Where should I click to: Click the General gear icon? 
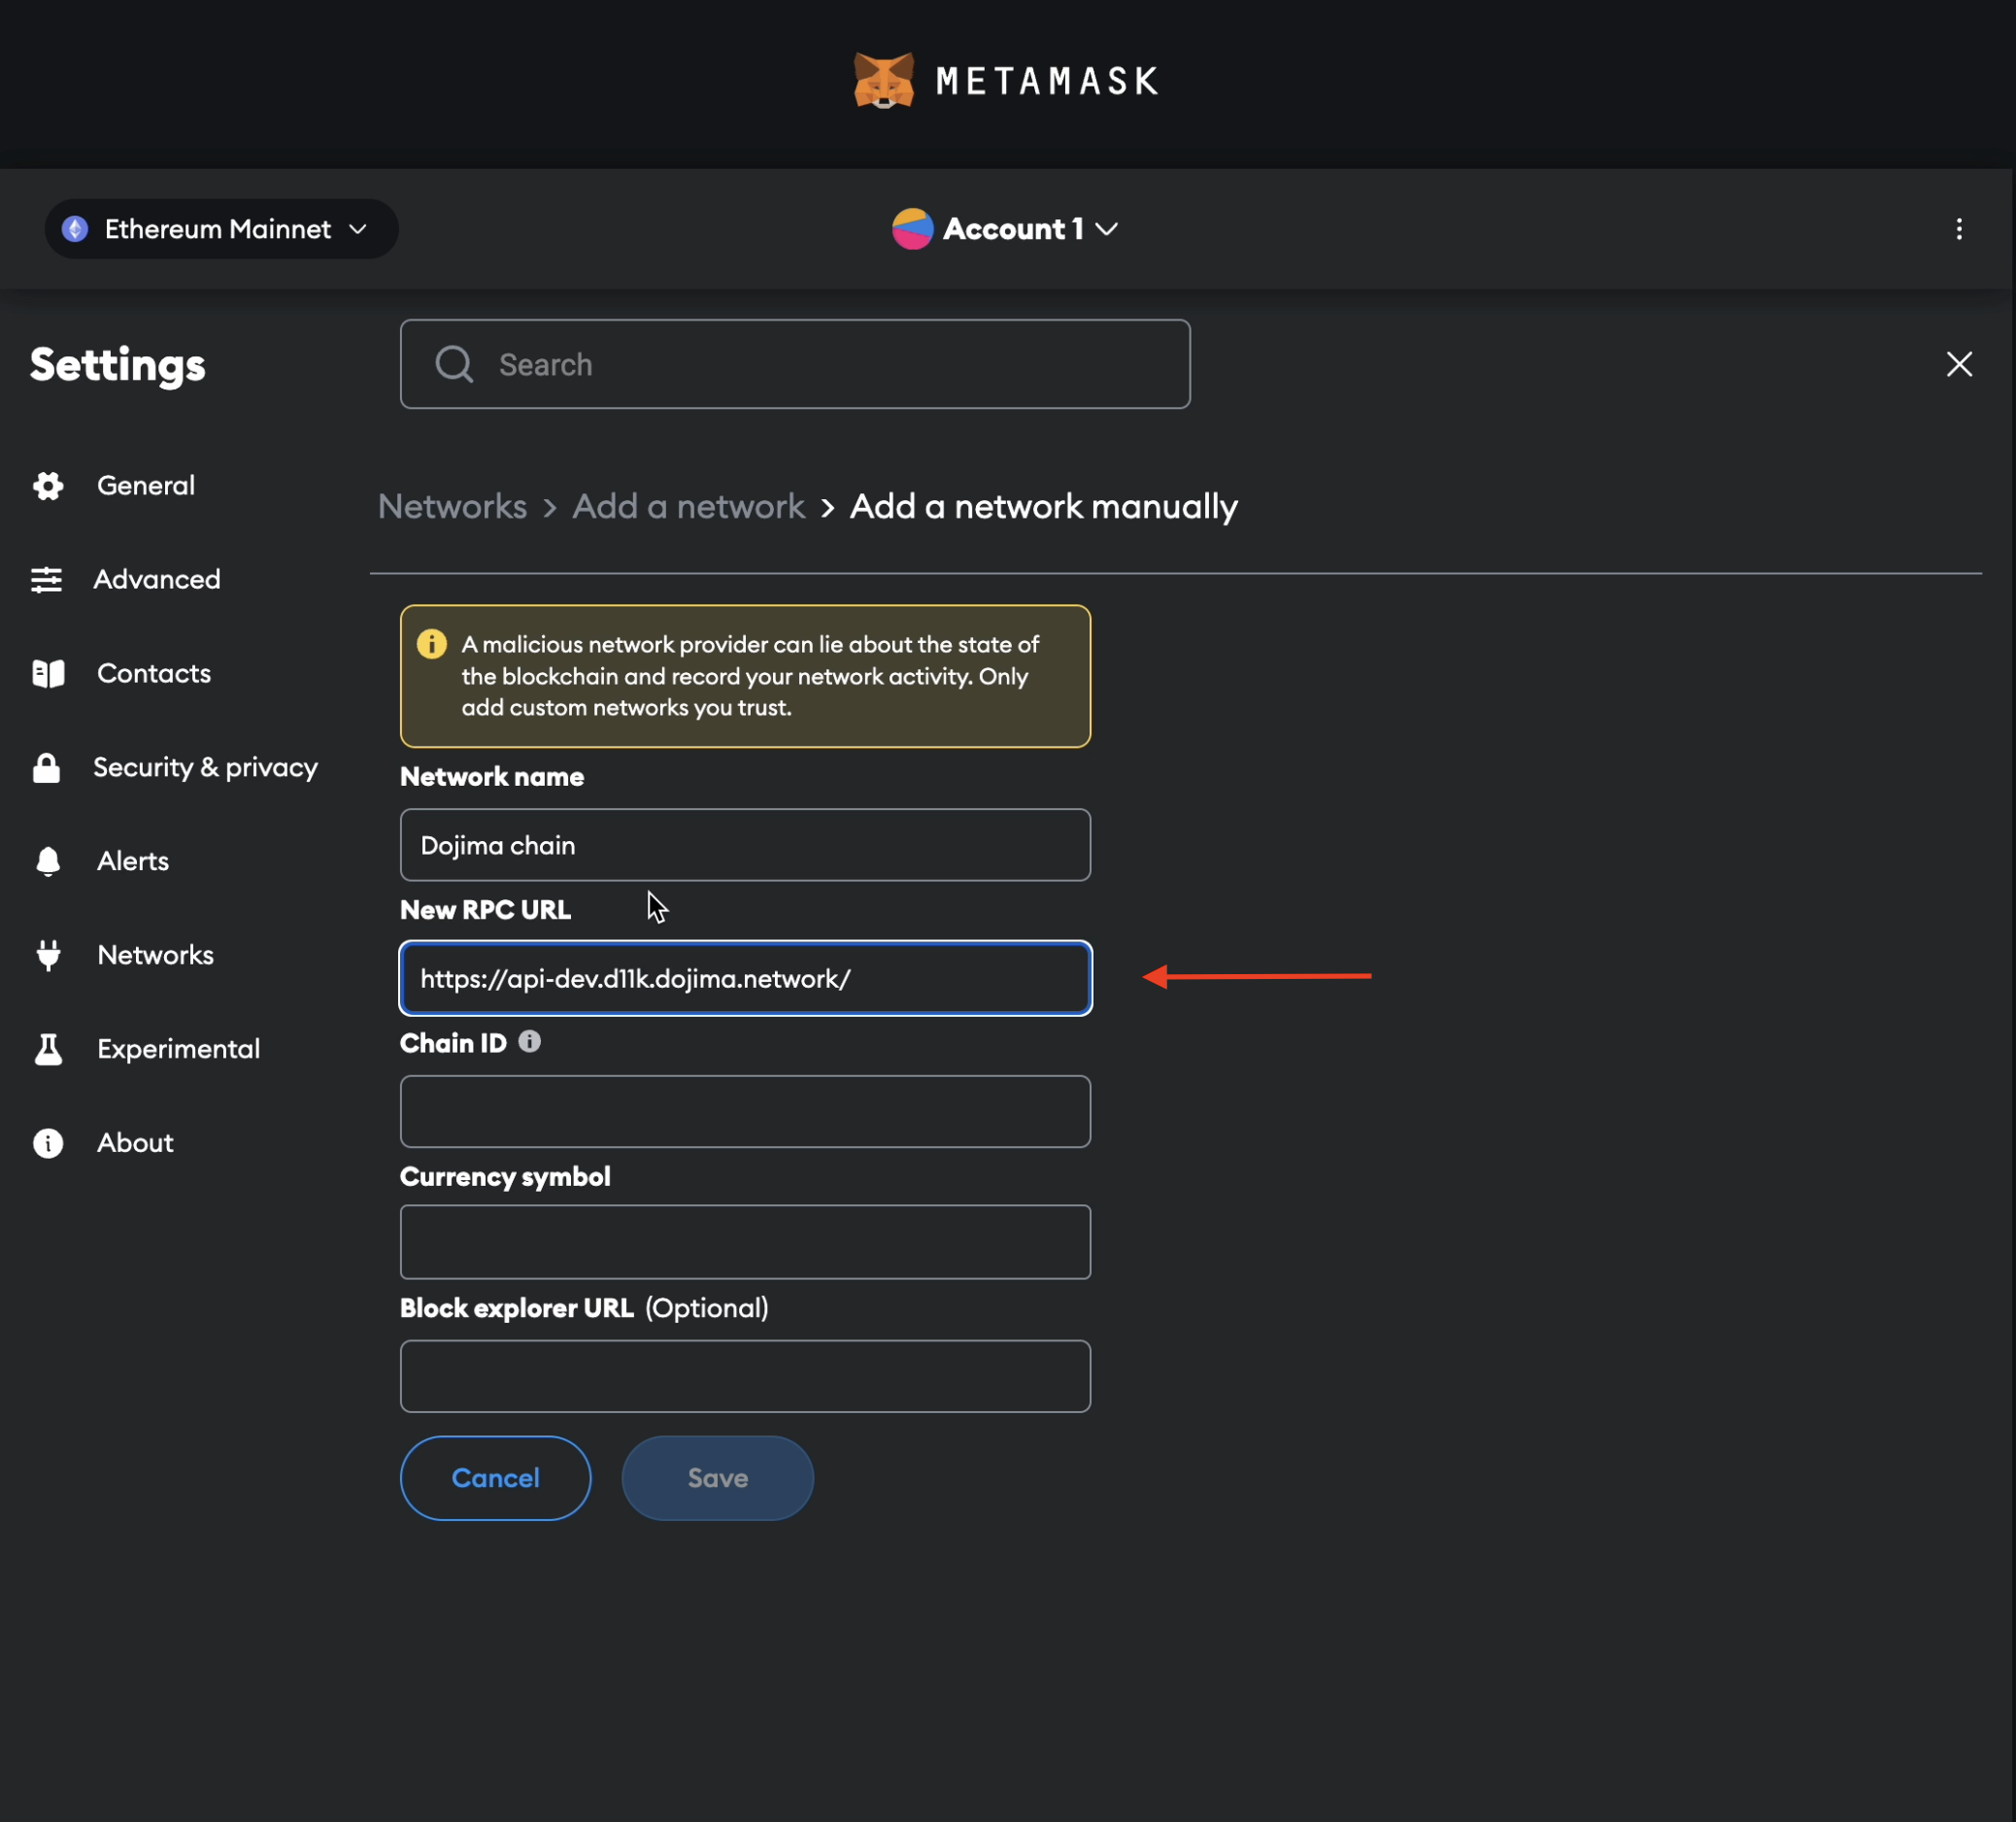pos(48,485)
